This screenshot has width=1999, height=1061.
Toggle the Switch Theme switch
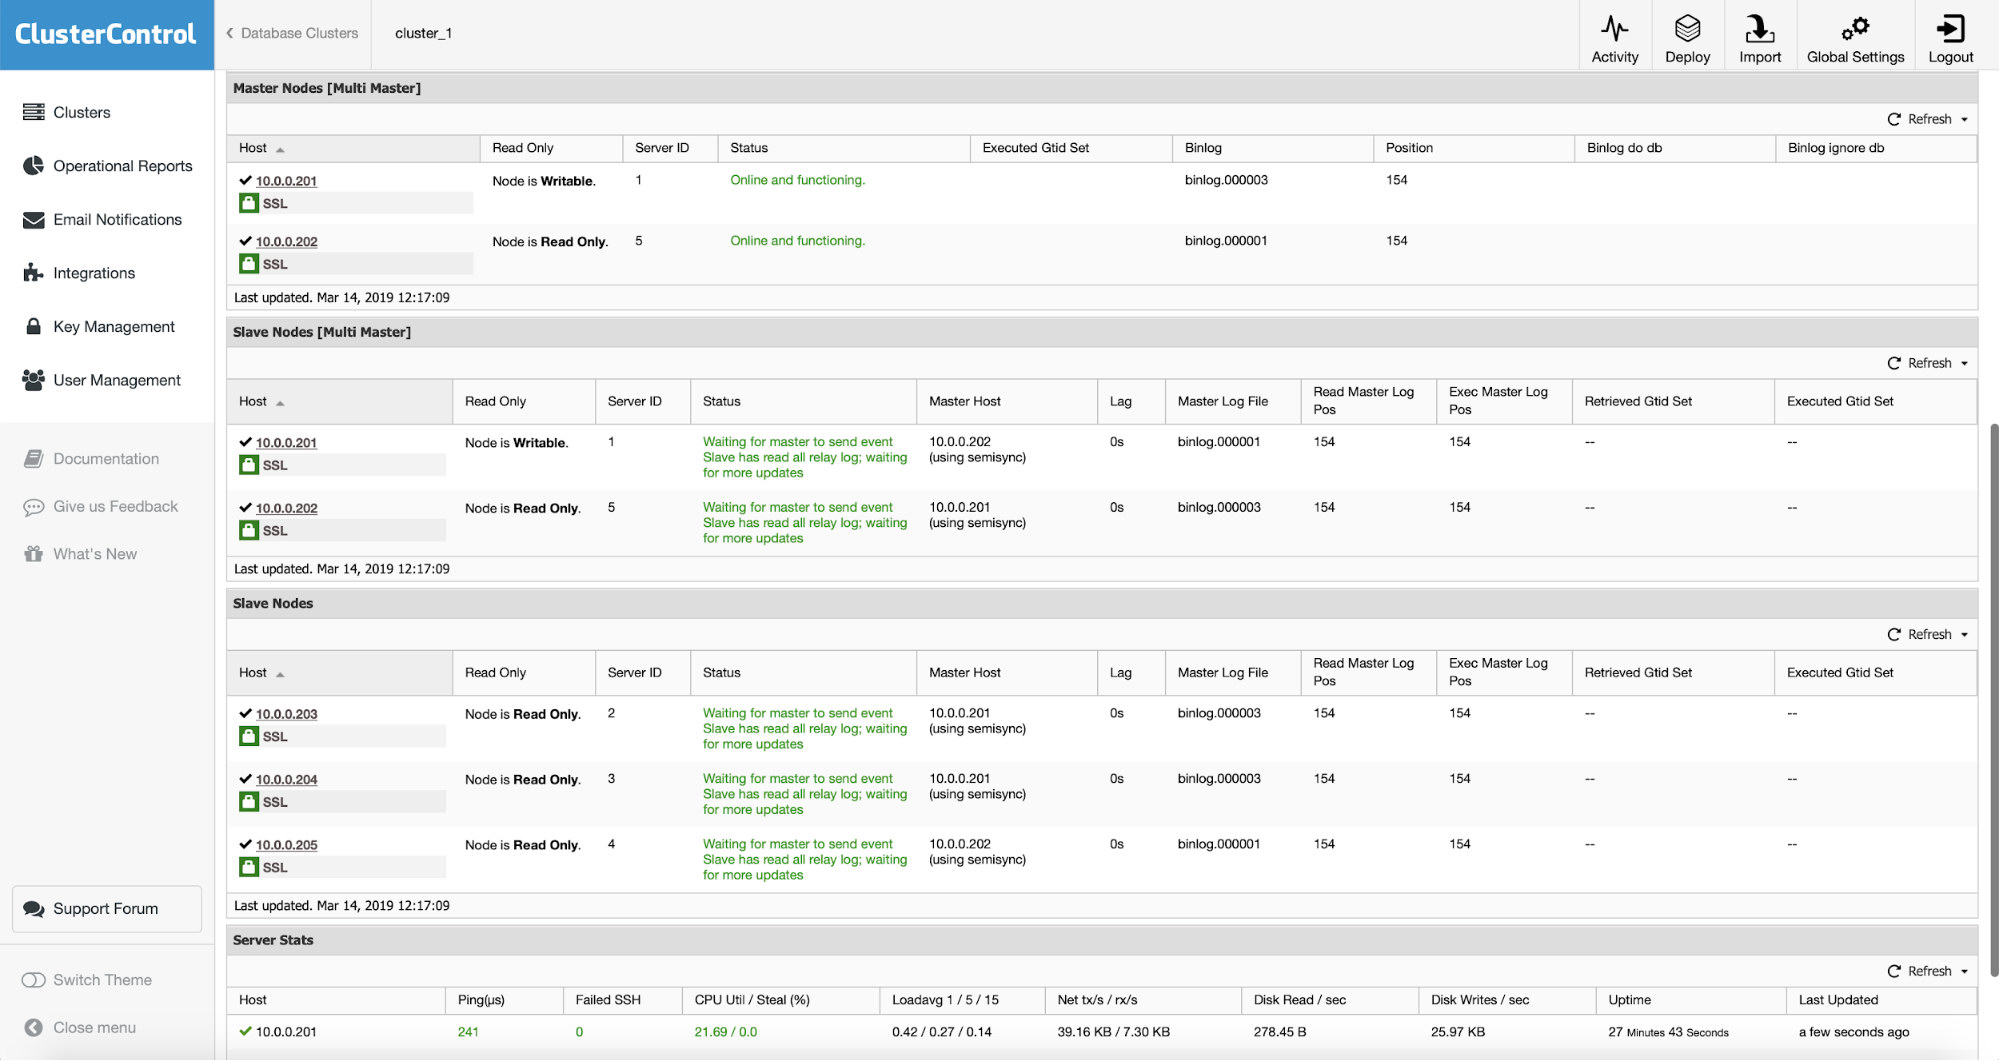(34, 979)
